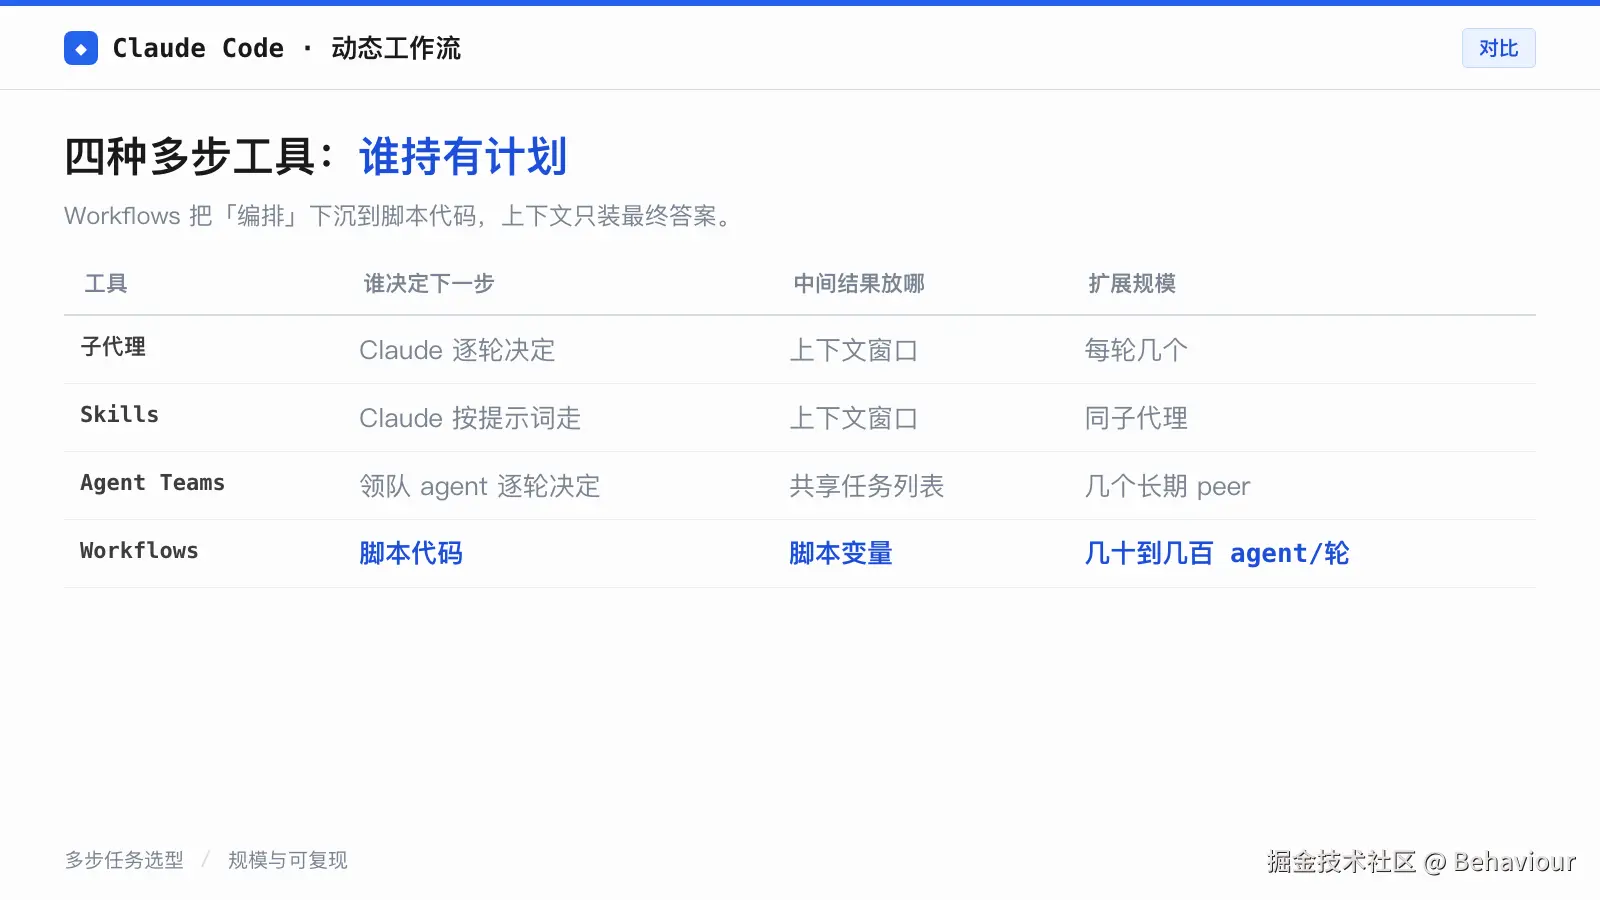Click the cell 几个长期 peer
The width and height of the screenshot is (1600, 900).
(1167, 486)
